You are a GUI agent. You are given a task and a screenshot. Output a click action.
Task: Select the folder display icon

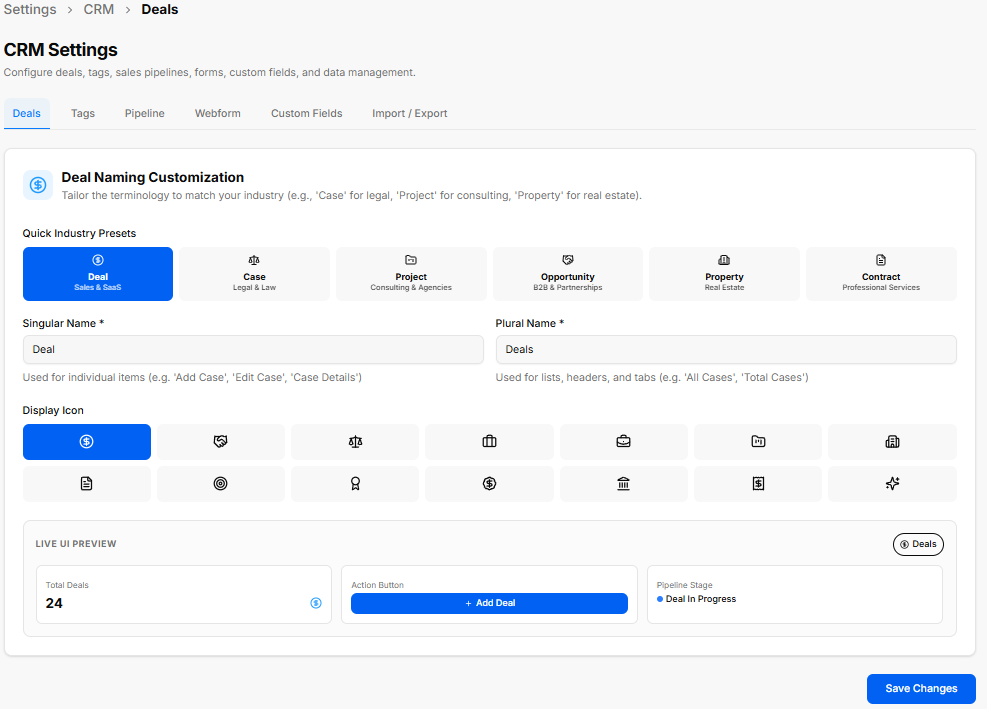(758, 441)
